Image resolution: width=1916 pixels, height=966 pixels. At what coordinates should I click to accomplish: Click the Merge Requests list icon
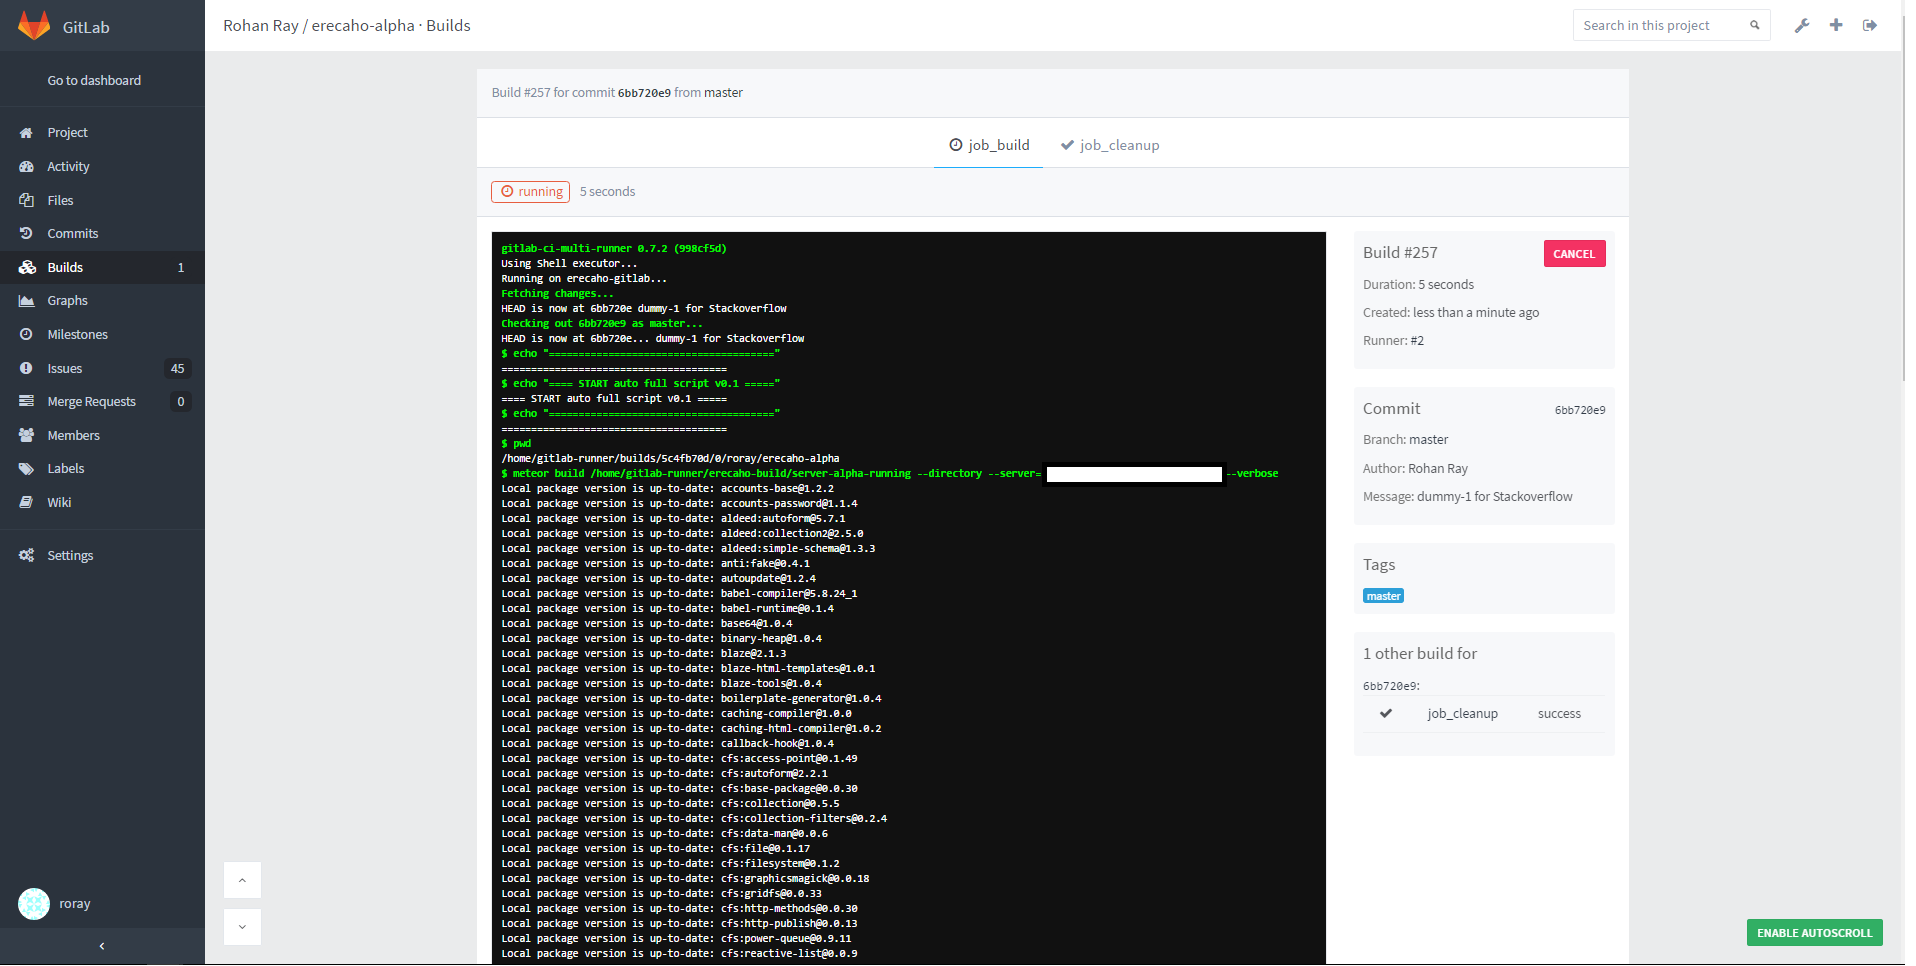point(26,401)
